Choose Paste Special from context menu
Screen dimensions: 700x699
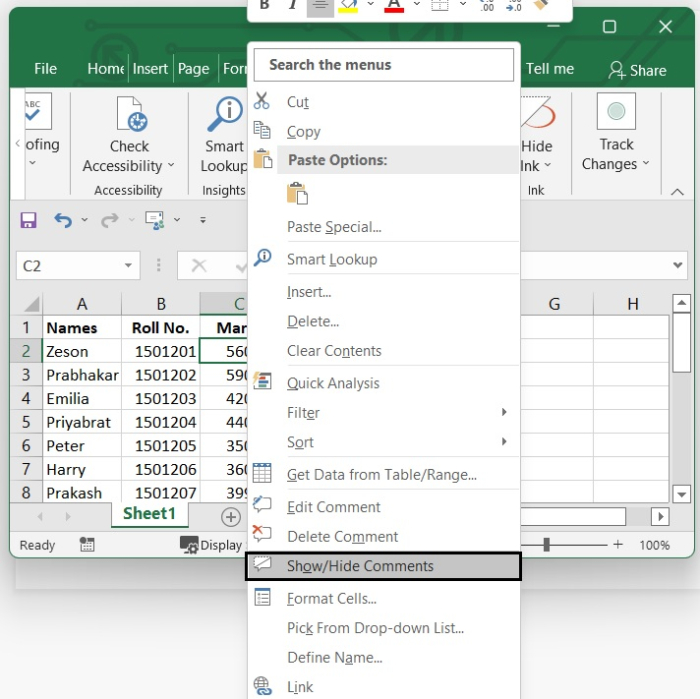coord(334,227)
